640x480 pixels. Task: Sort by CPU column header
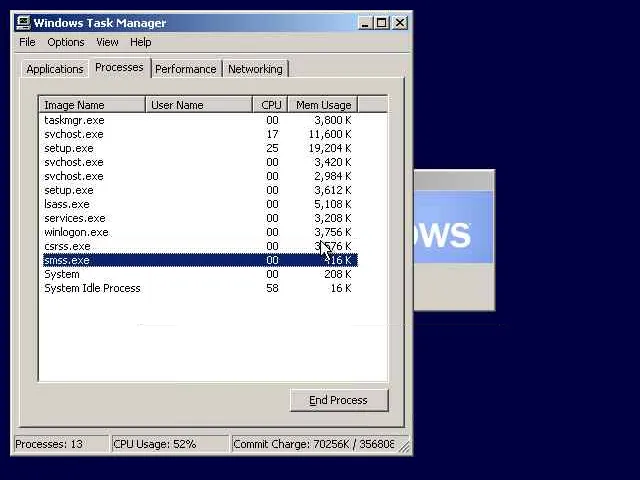(271, 105)
